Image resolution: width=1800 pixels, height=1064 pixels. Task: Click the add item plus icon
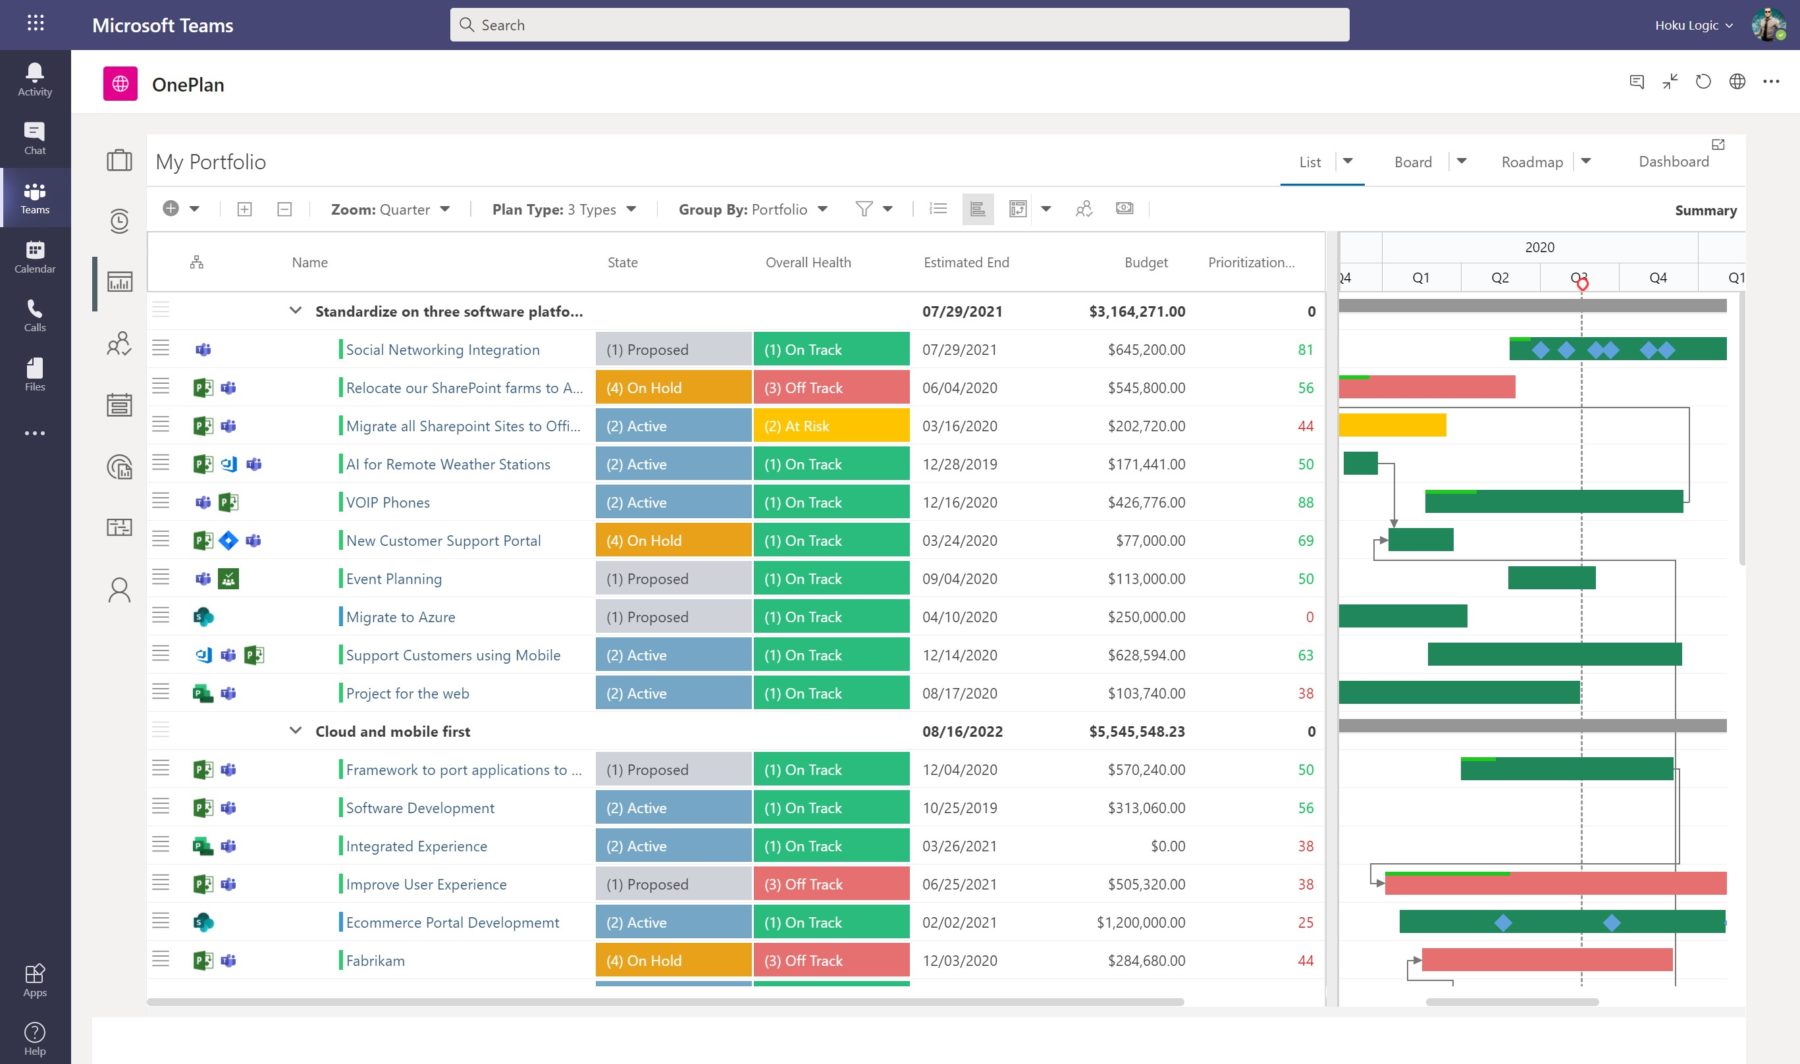pos(171,208)
